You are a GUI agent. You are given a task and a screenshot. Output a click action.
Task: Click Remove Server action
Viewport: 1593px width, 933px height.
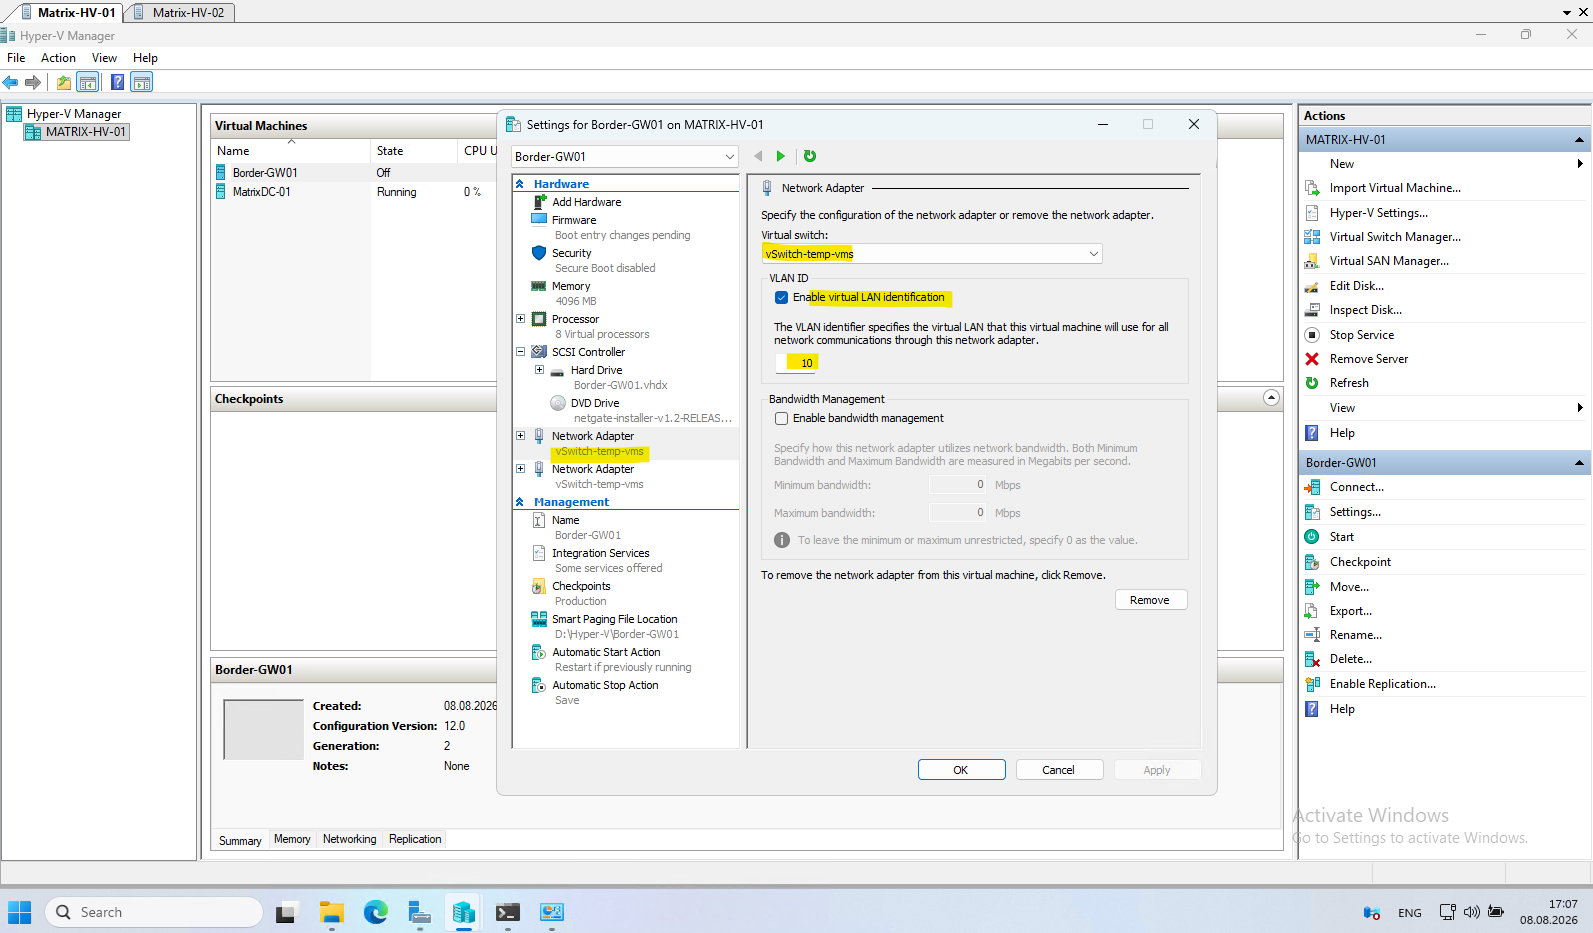click(x=1369, y=359)
